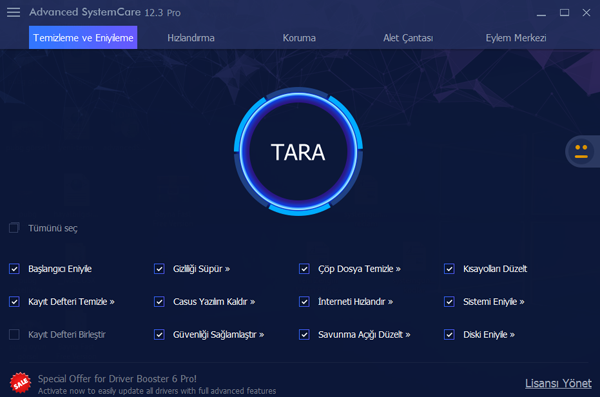
Task: Uncheck Kısayolları Düzelt checkbox
Action: point(449,269)
